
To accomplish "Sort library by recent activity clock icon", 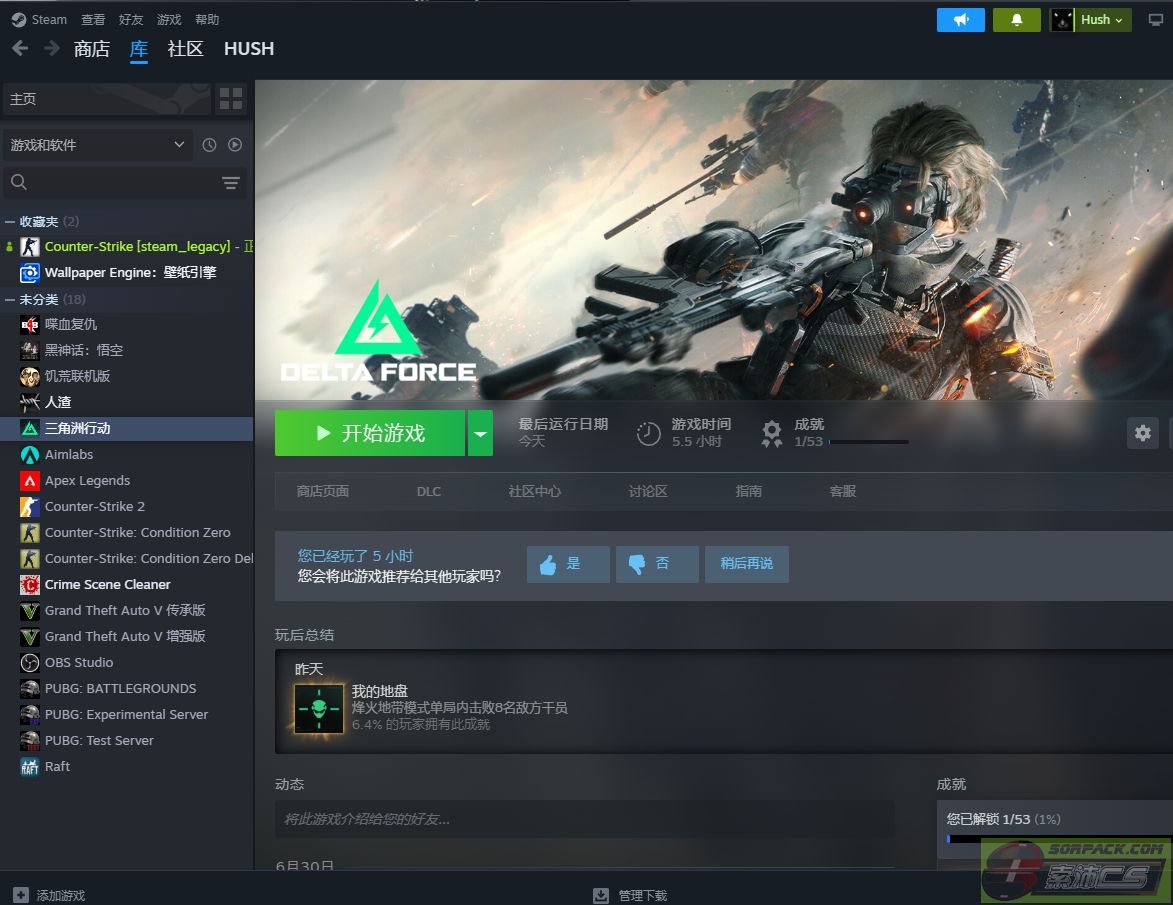I will point(209,145).
